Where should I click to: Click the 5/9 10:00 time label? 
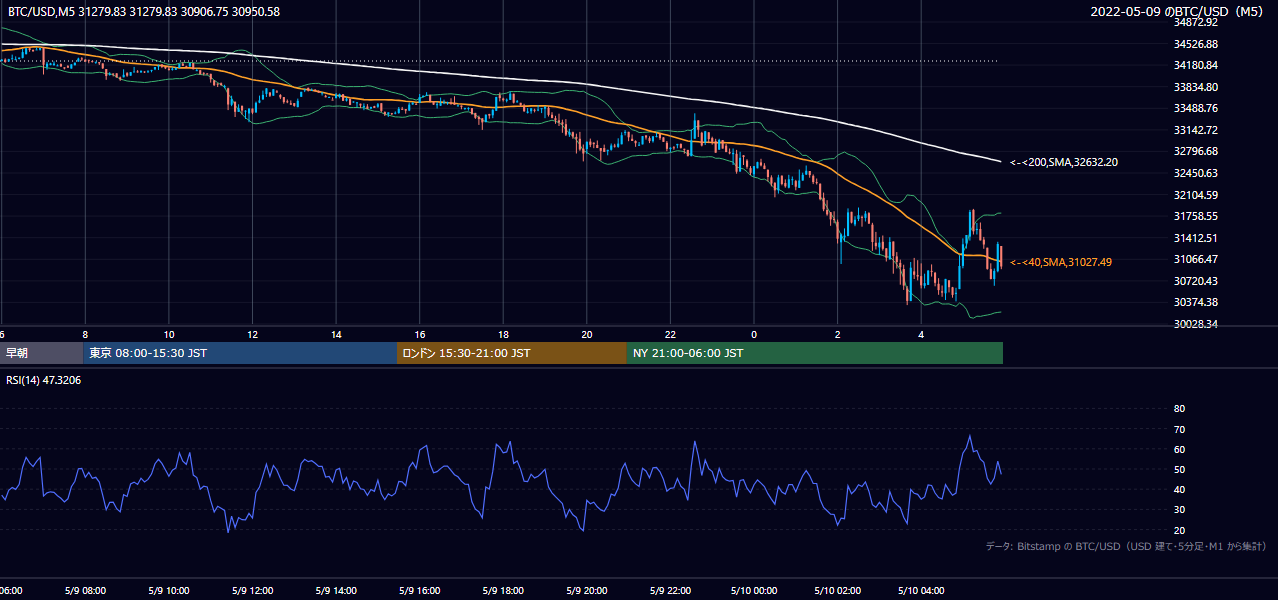coord(168,591)
